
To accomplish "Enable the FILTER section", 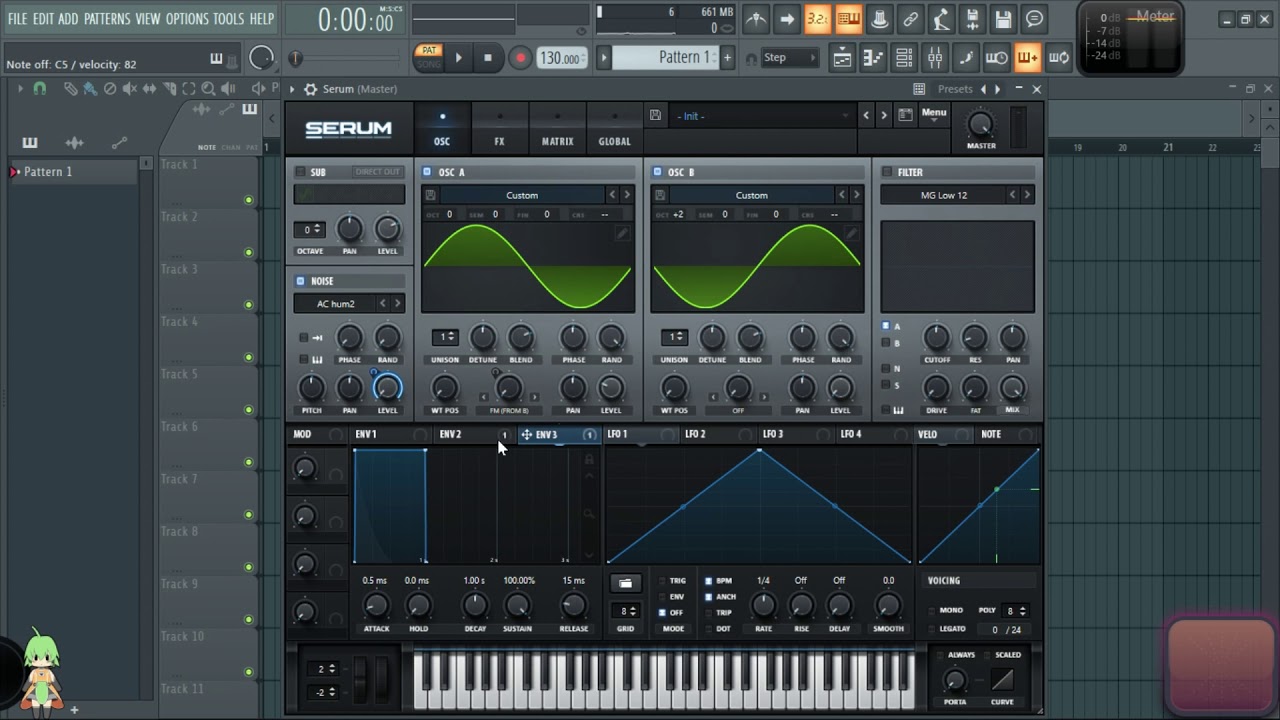I will 887,172.
